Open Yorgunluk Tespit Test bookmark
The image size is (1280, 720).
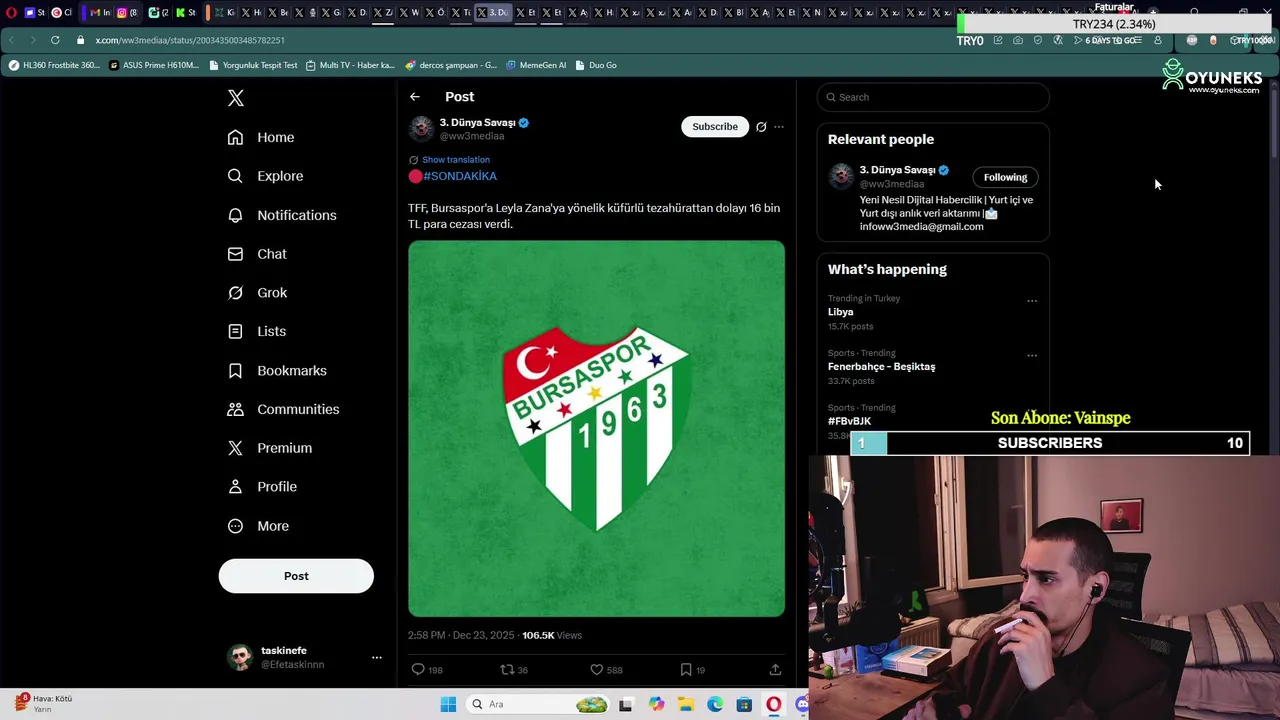point(253,65)
